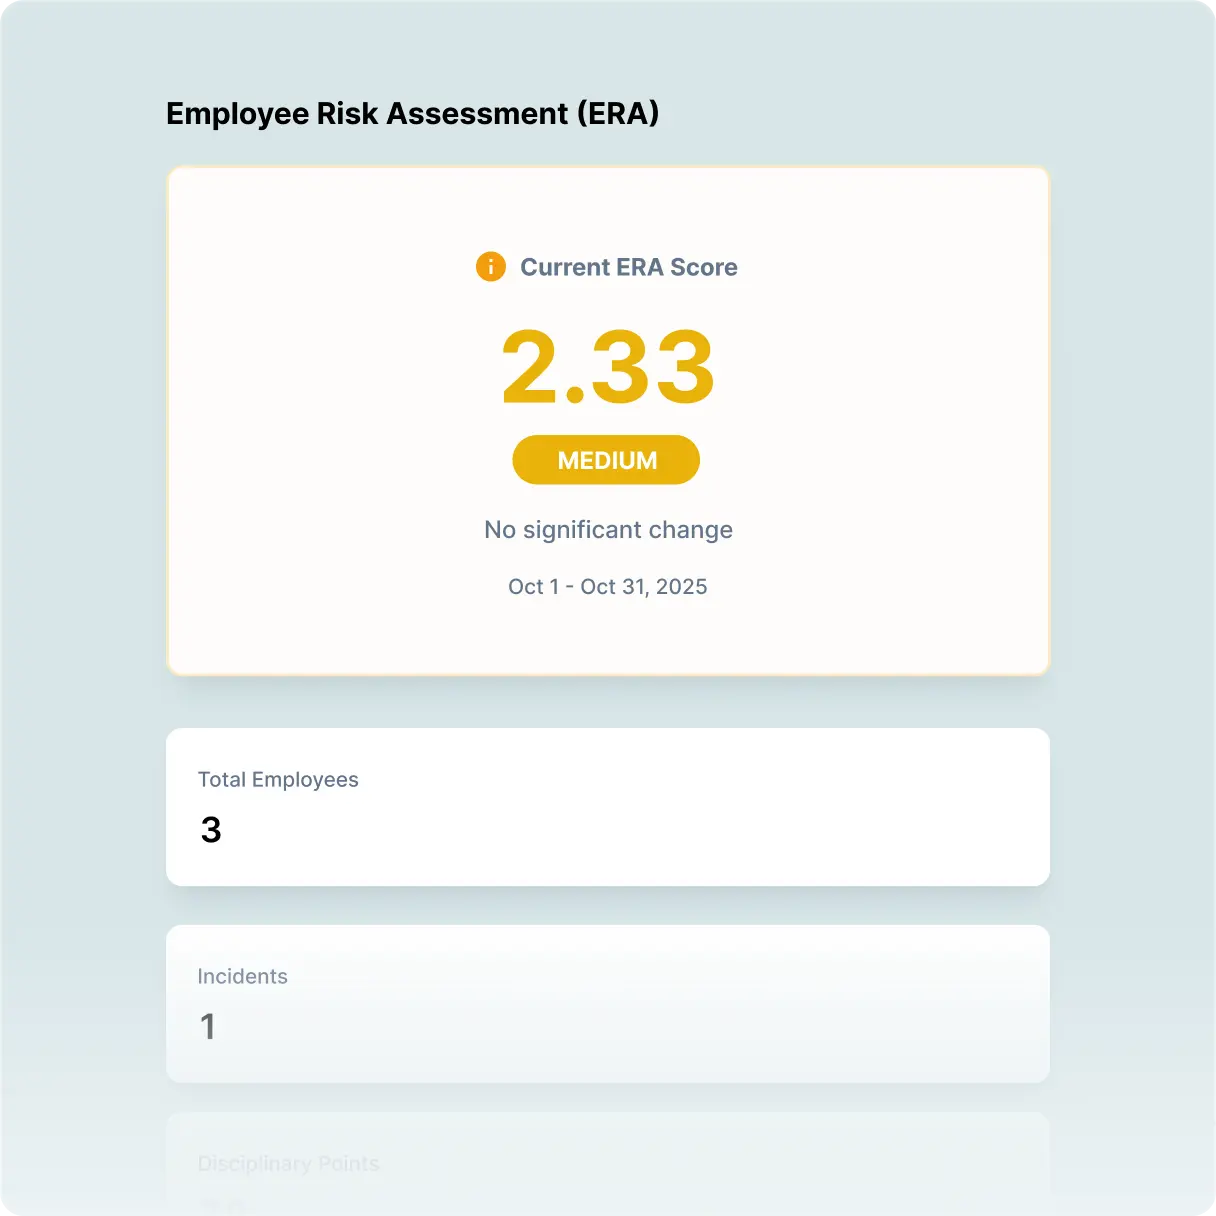Select the Current ERA Score label

(x=628, y=267)
